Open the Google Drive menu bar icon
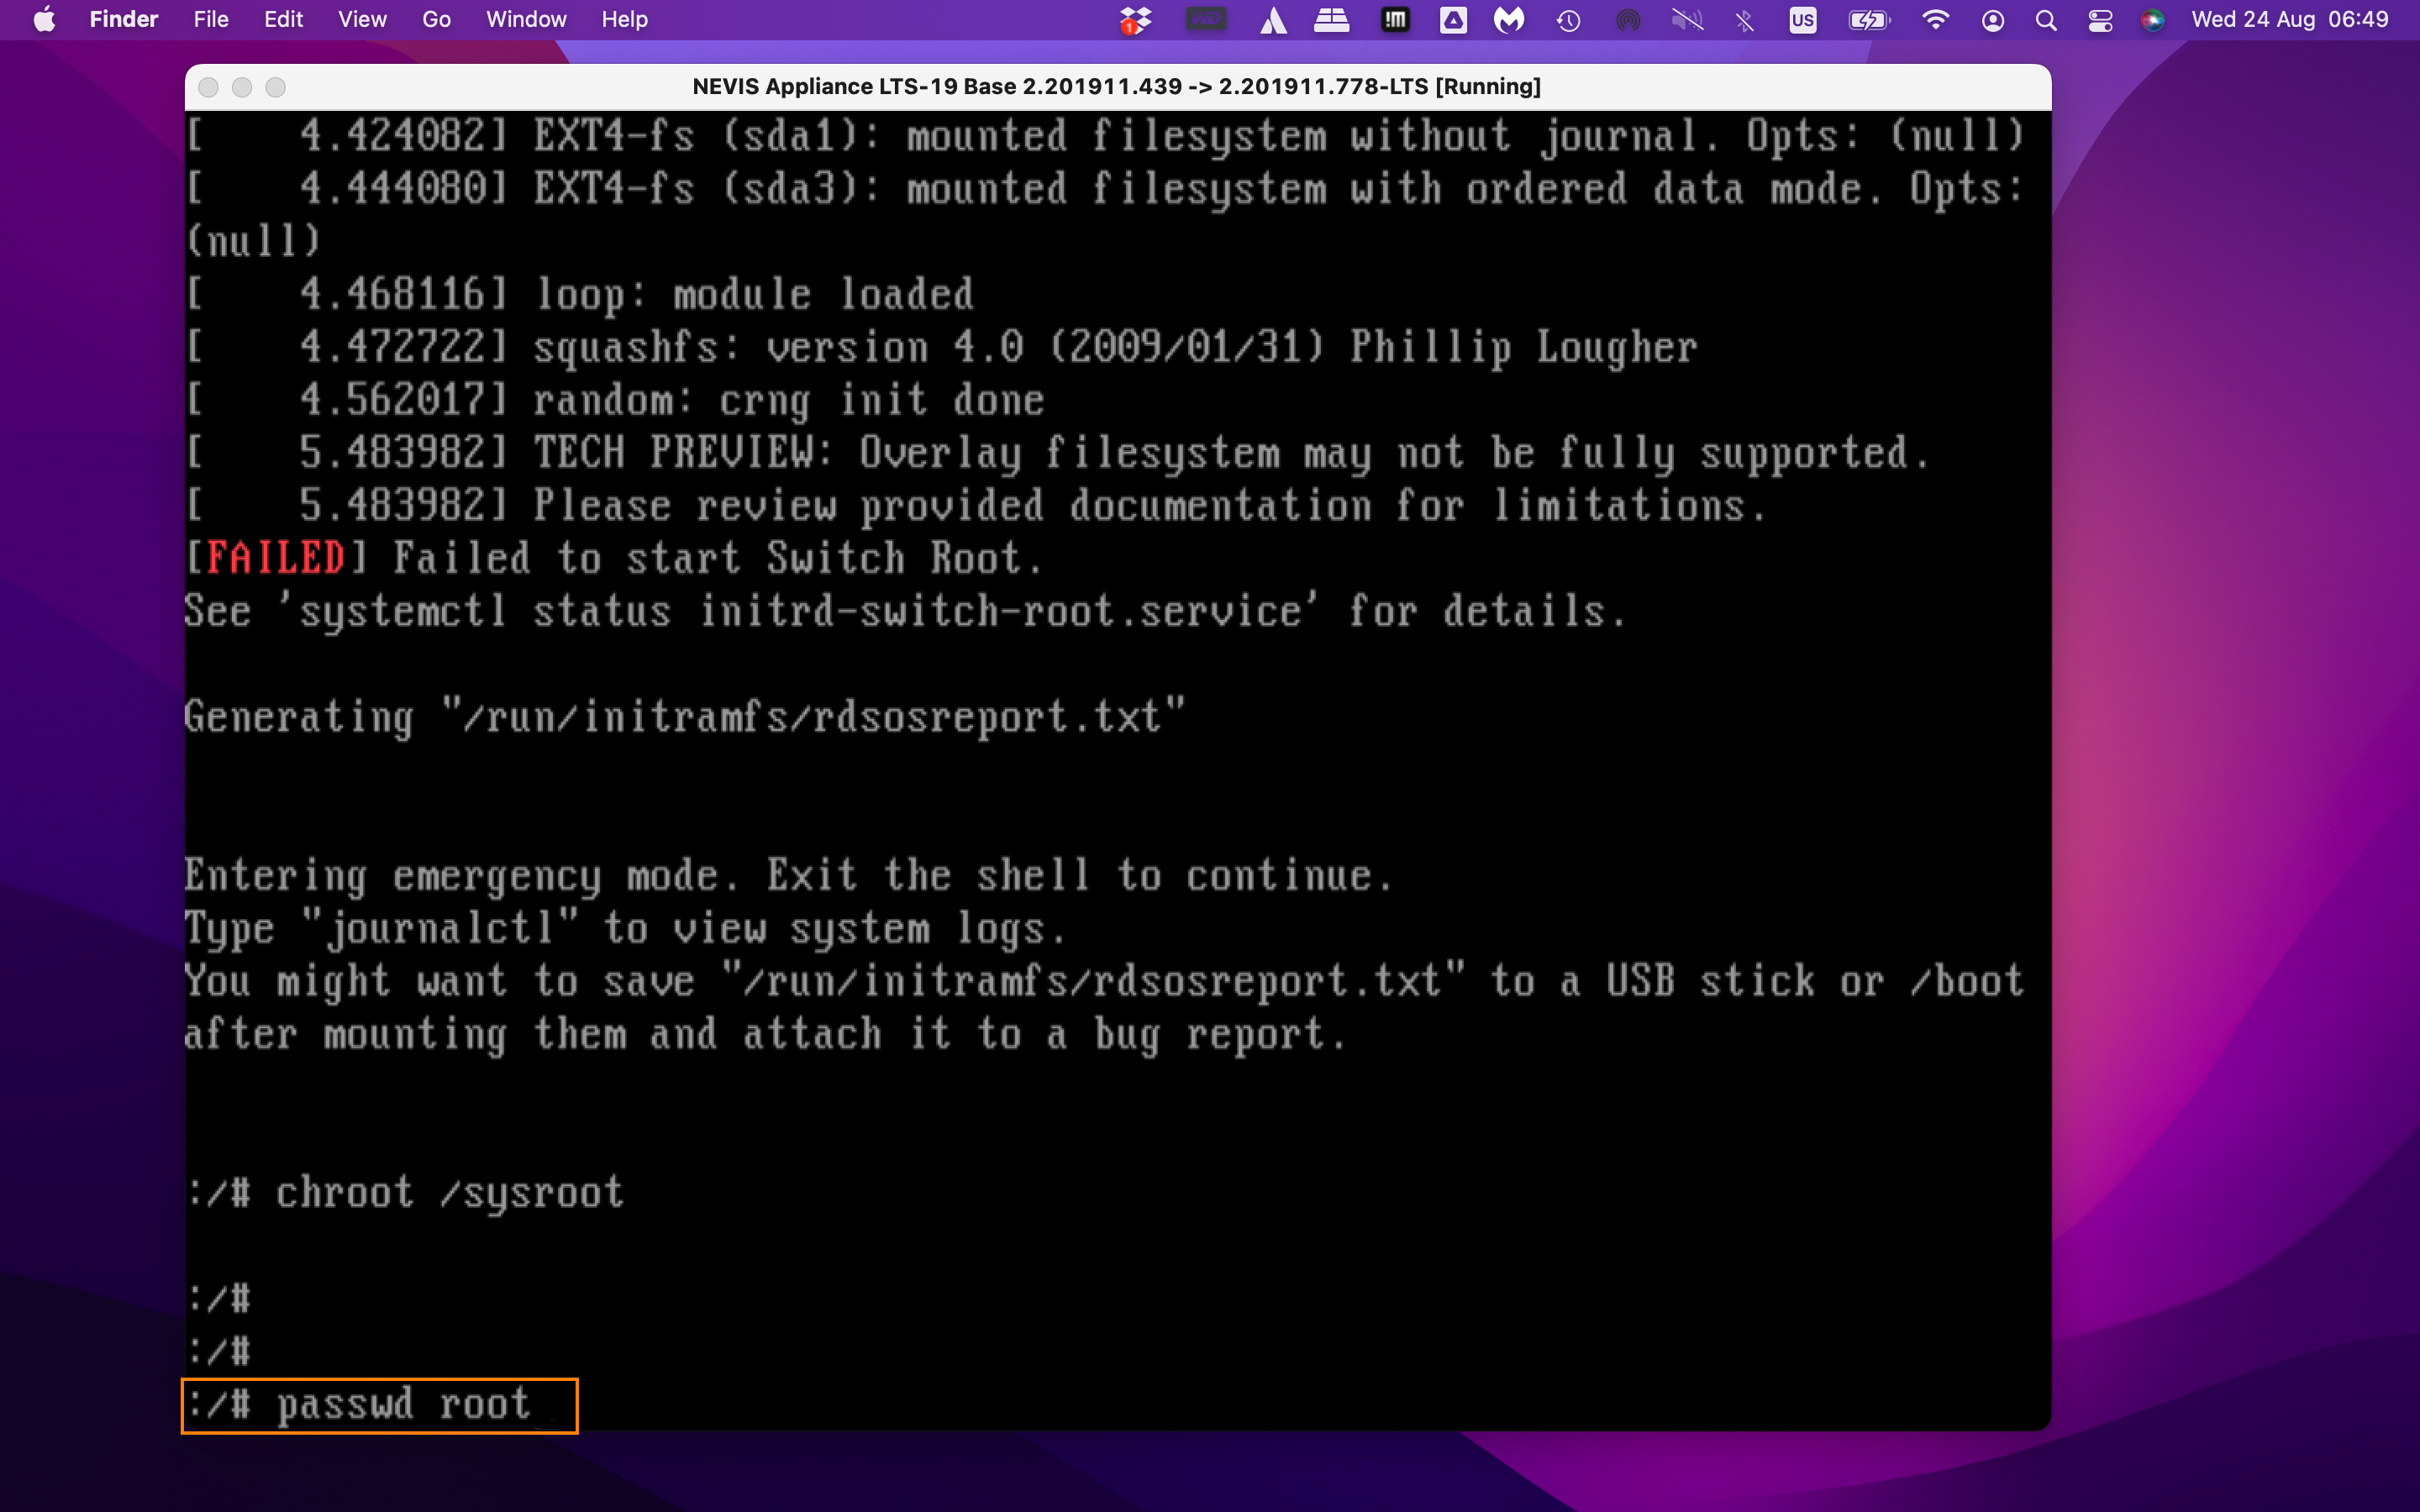Screen dimensions: 2420x1512 [1453, 20]
